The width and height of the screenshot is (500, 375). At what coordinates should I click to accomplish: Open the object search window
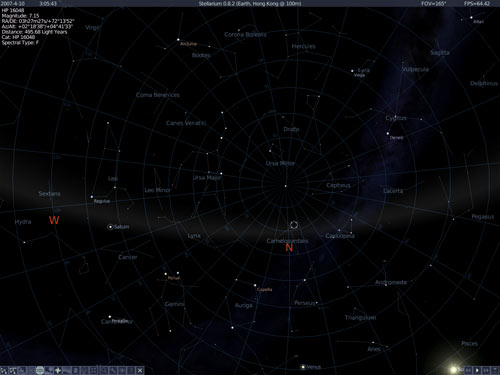pyautogui.click(x=104, y=370)
